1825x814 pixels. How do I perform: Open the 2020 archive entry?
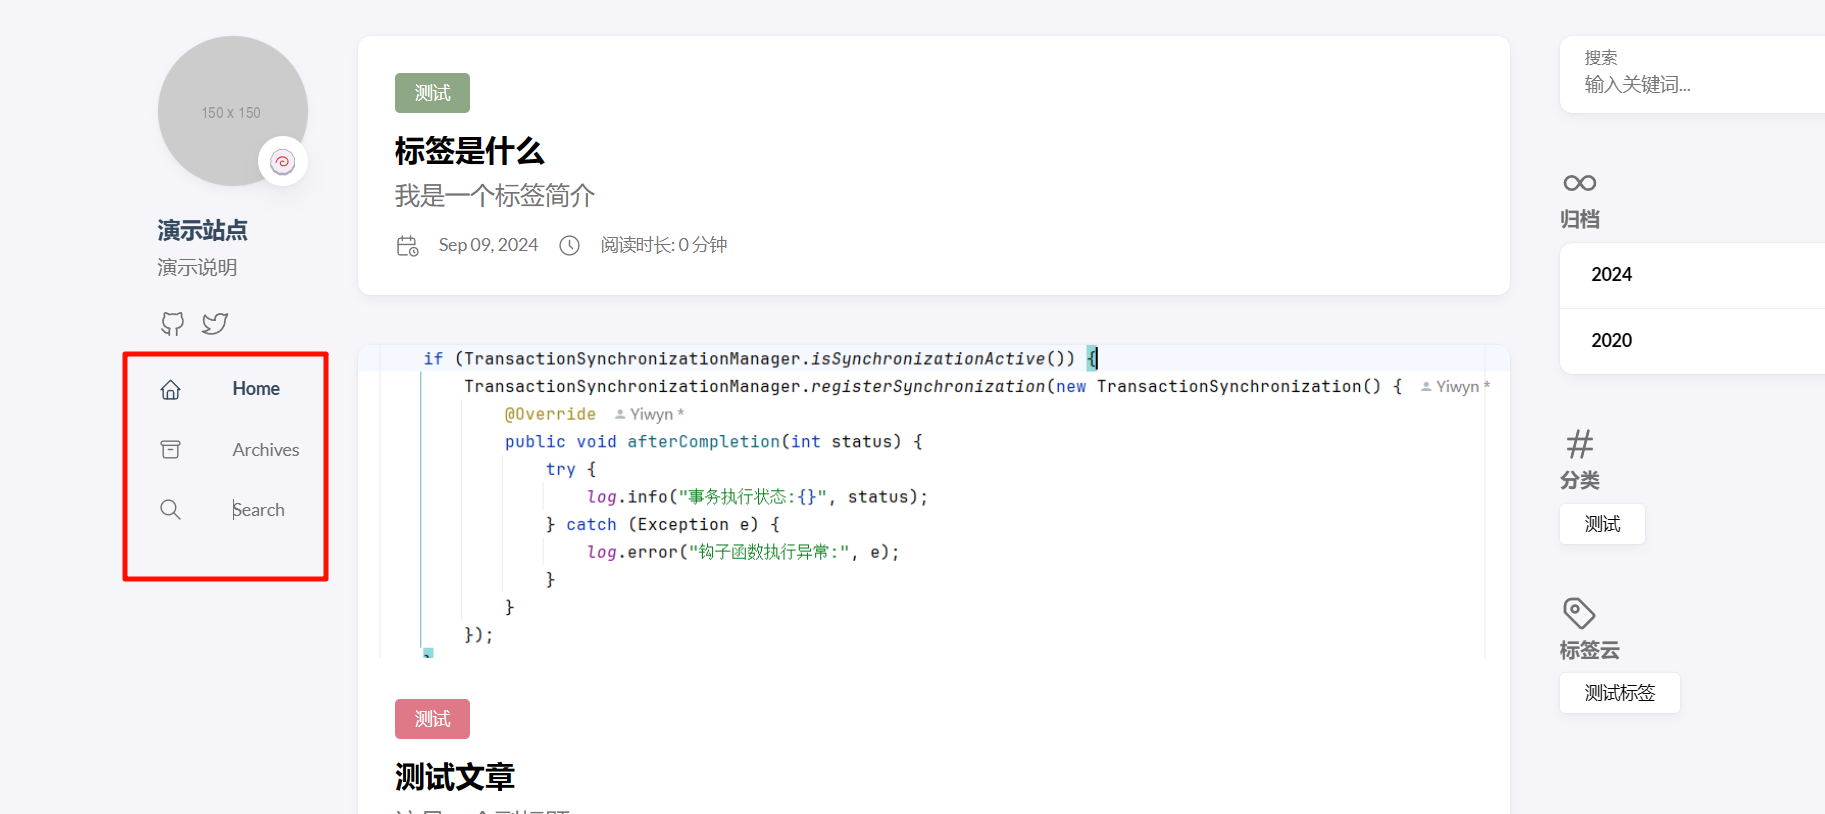1692,341
